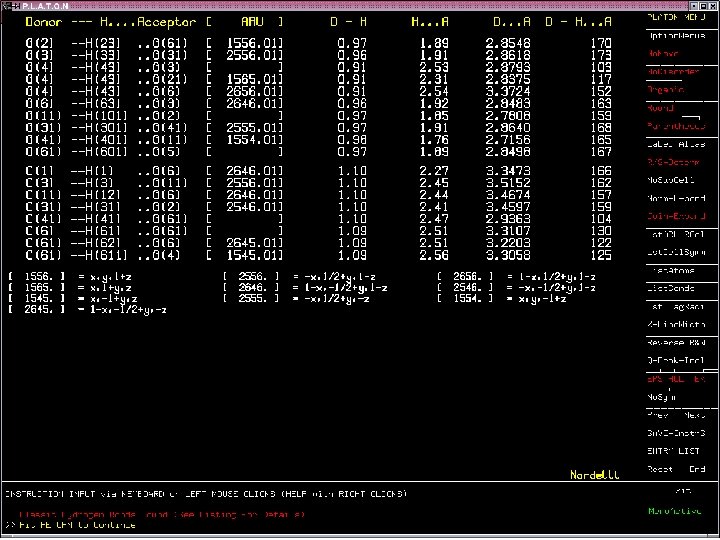The height and width of the screenshot is (540, 720).
Task: Click SAVE-InstrS in side menu
Action: pyautogui.click(x=676, y=433)
